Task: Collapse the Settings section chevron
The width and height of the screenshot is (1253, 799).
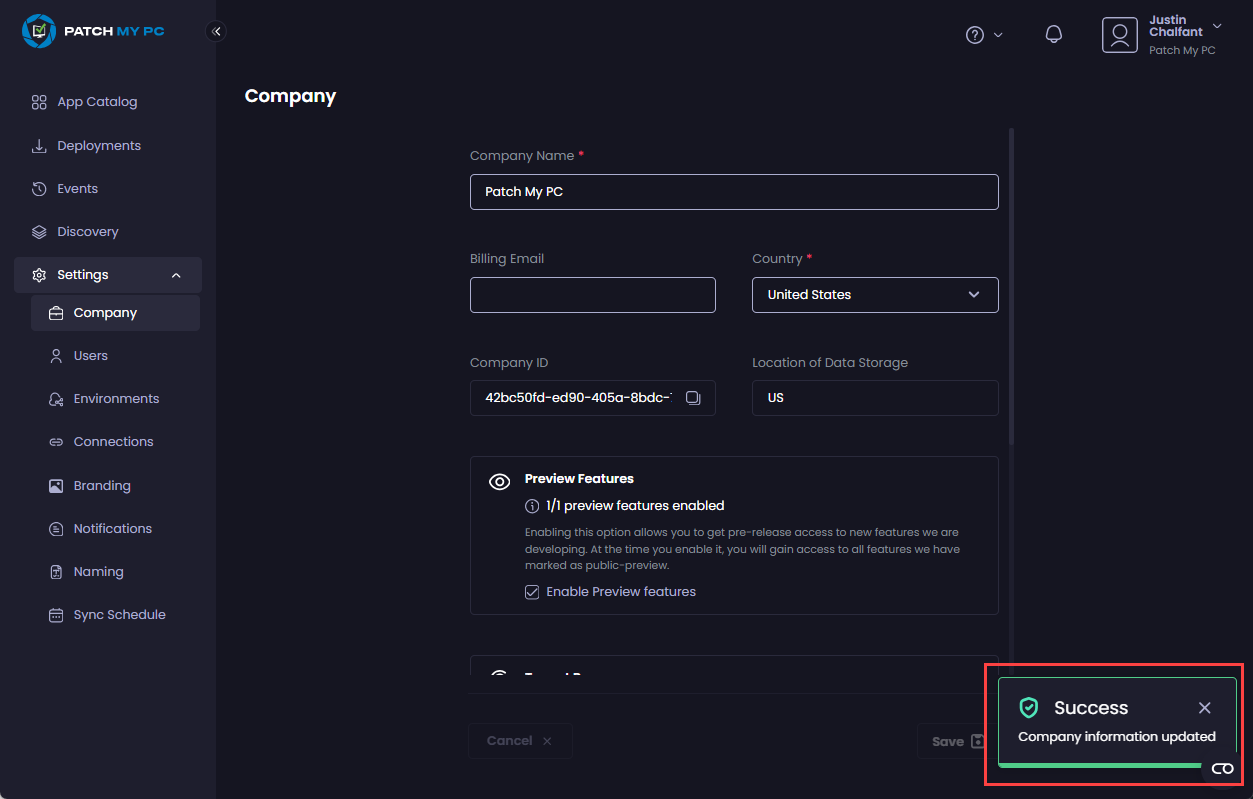Action: [x=176, y=274]
